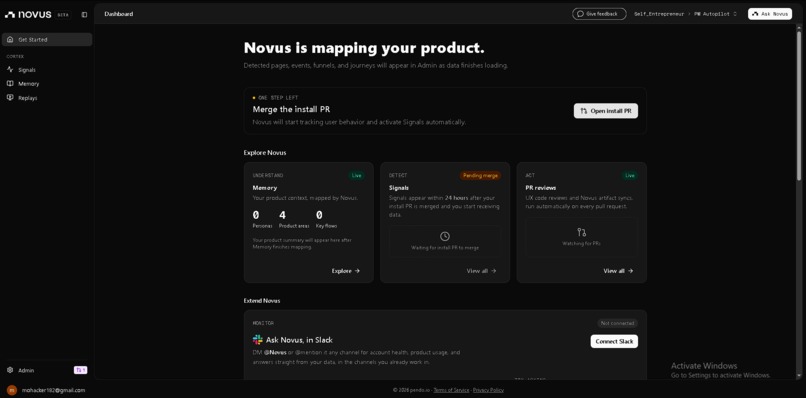The width and height of the screenshot is (806, 398).
Task: Click the Live badge on Memory card
Action: [357, 175]
